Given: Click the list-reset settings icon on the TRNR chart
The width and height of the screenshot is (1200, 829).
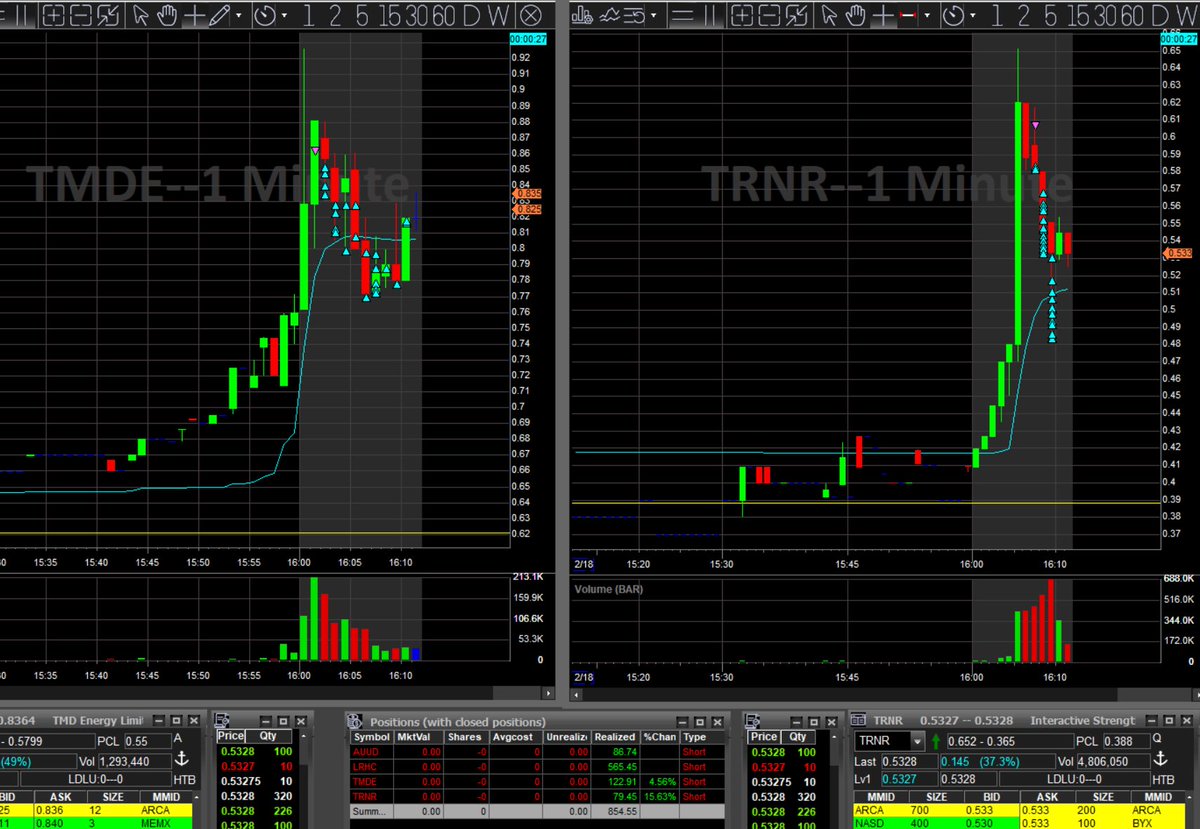Looking at the screenshot, I should click(635, 16).
